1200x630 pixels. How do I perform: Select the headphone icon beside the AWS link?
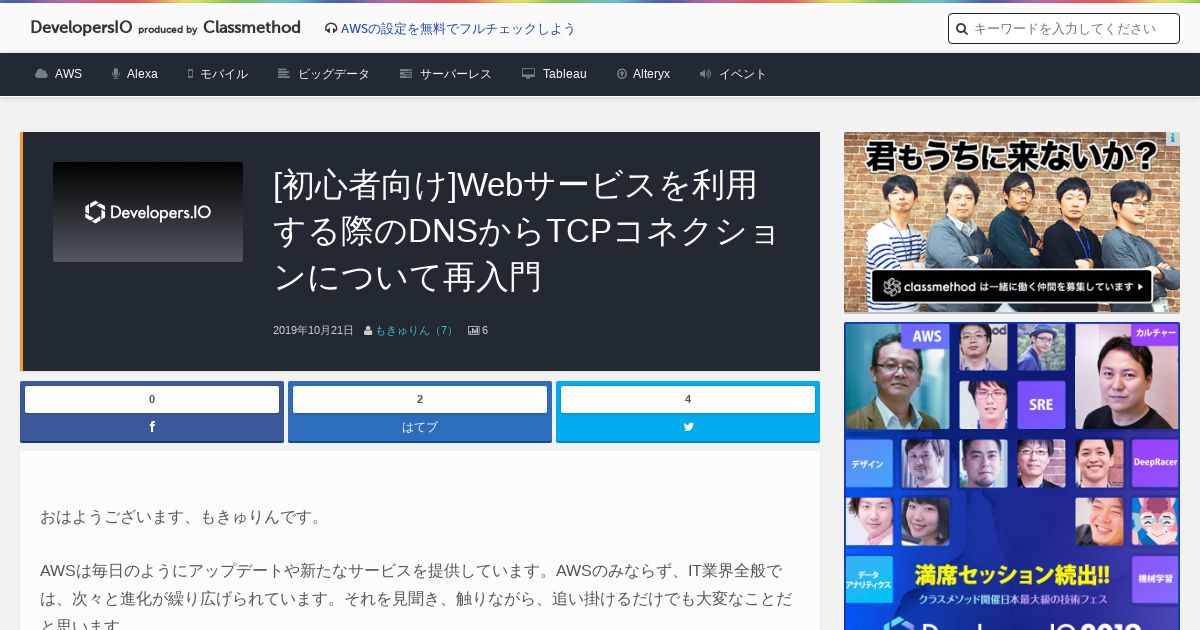(x=331, y=29)
